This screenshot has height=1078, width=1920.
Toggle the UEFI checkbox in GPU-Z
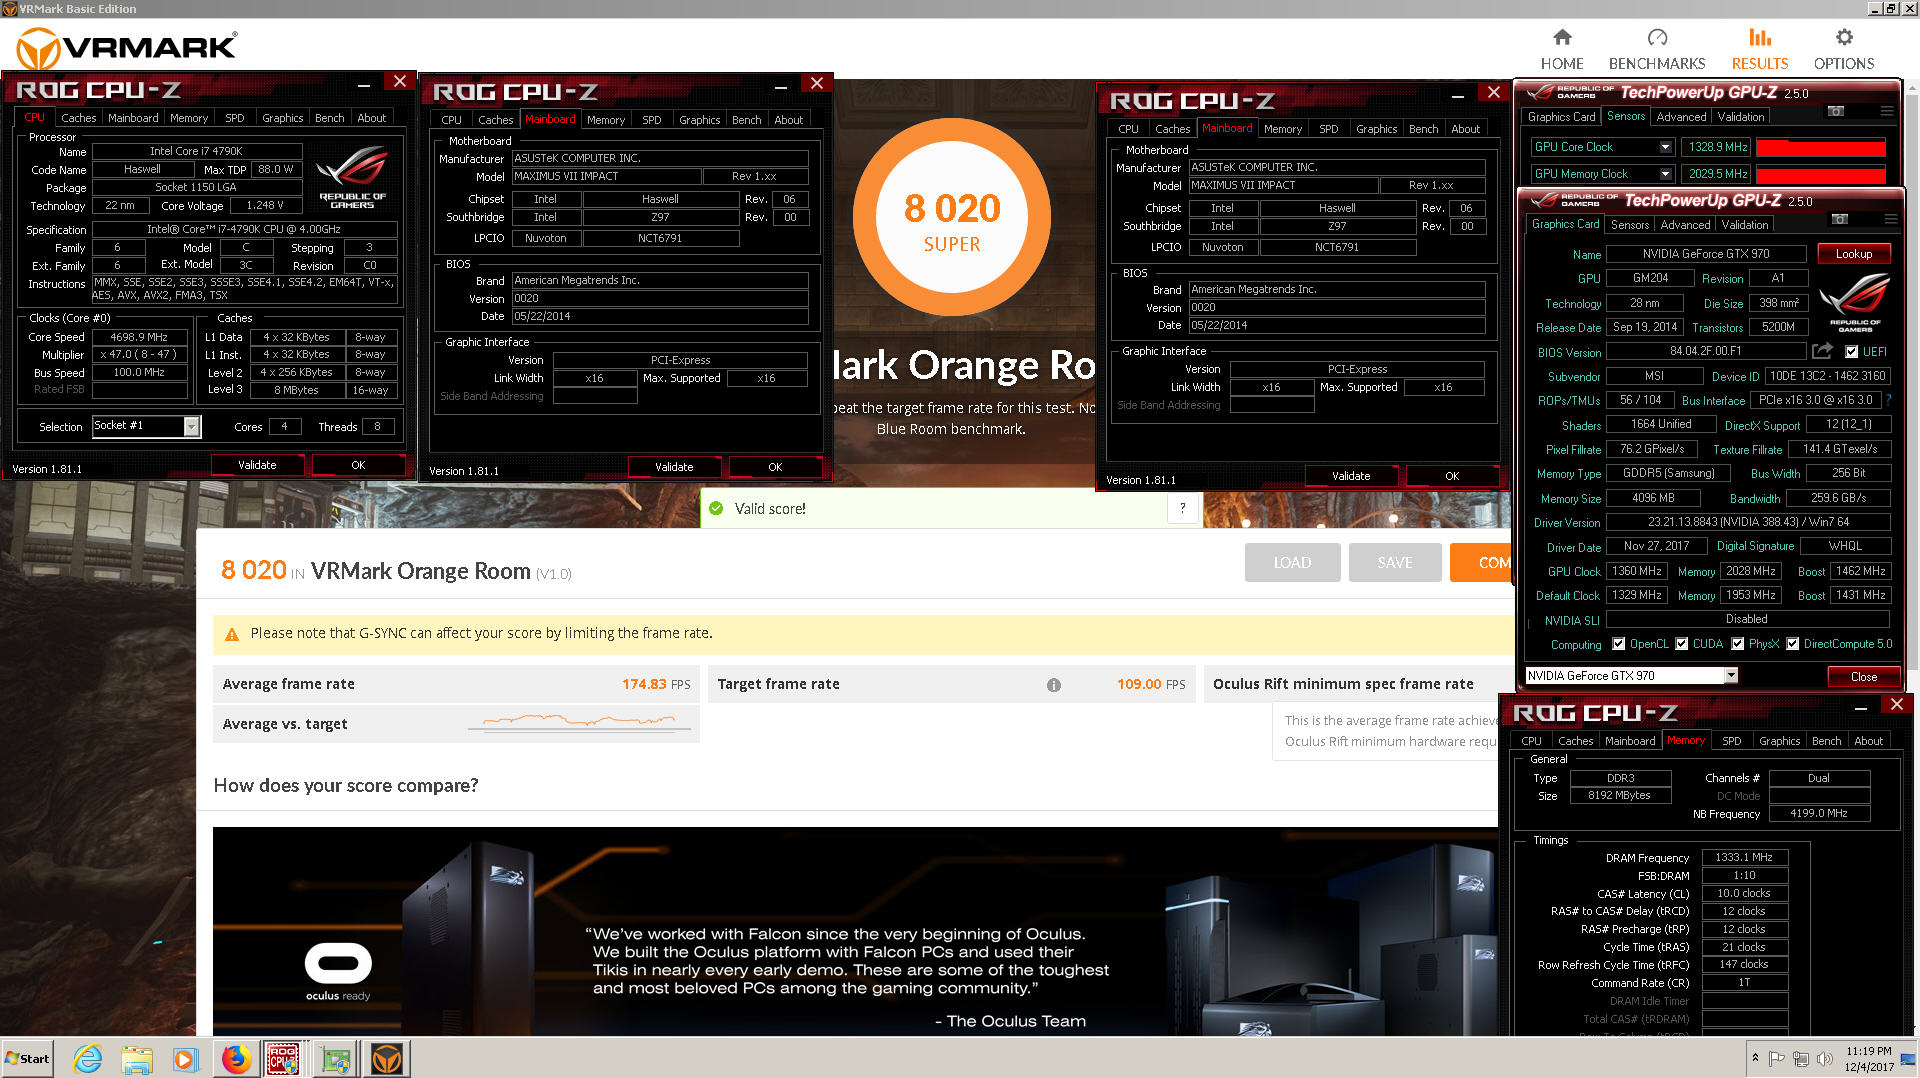coord(1852,352)
